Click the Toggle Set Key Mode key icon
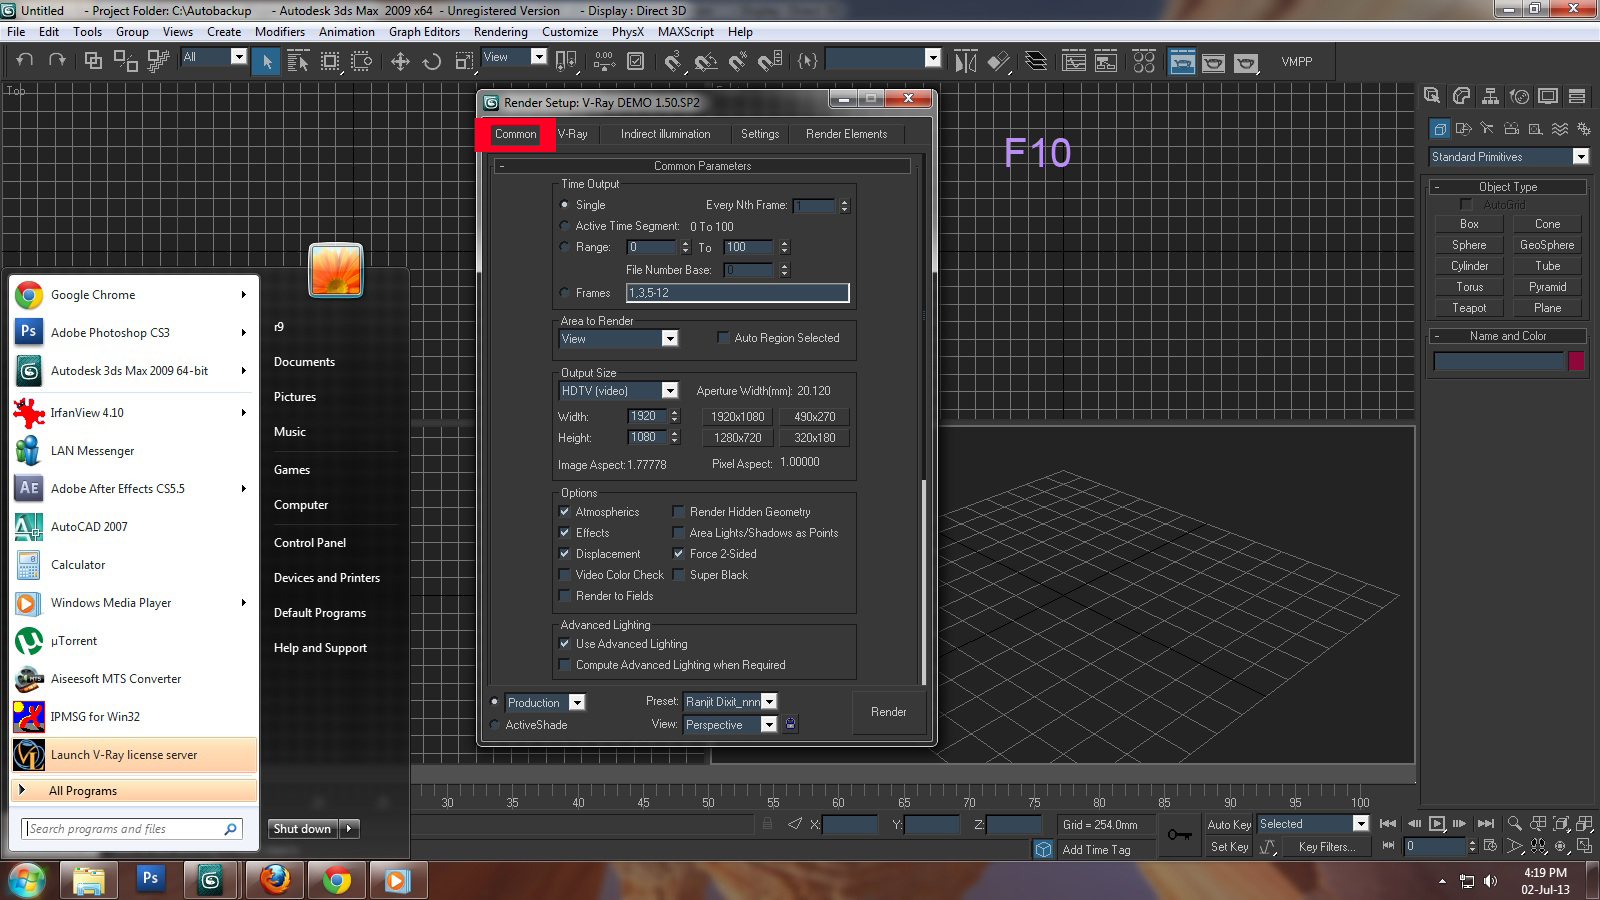 click(1180, 835)
